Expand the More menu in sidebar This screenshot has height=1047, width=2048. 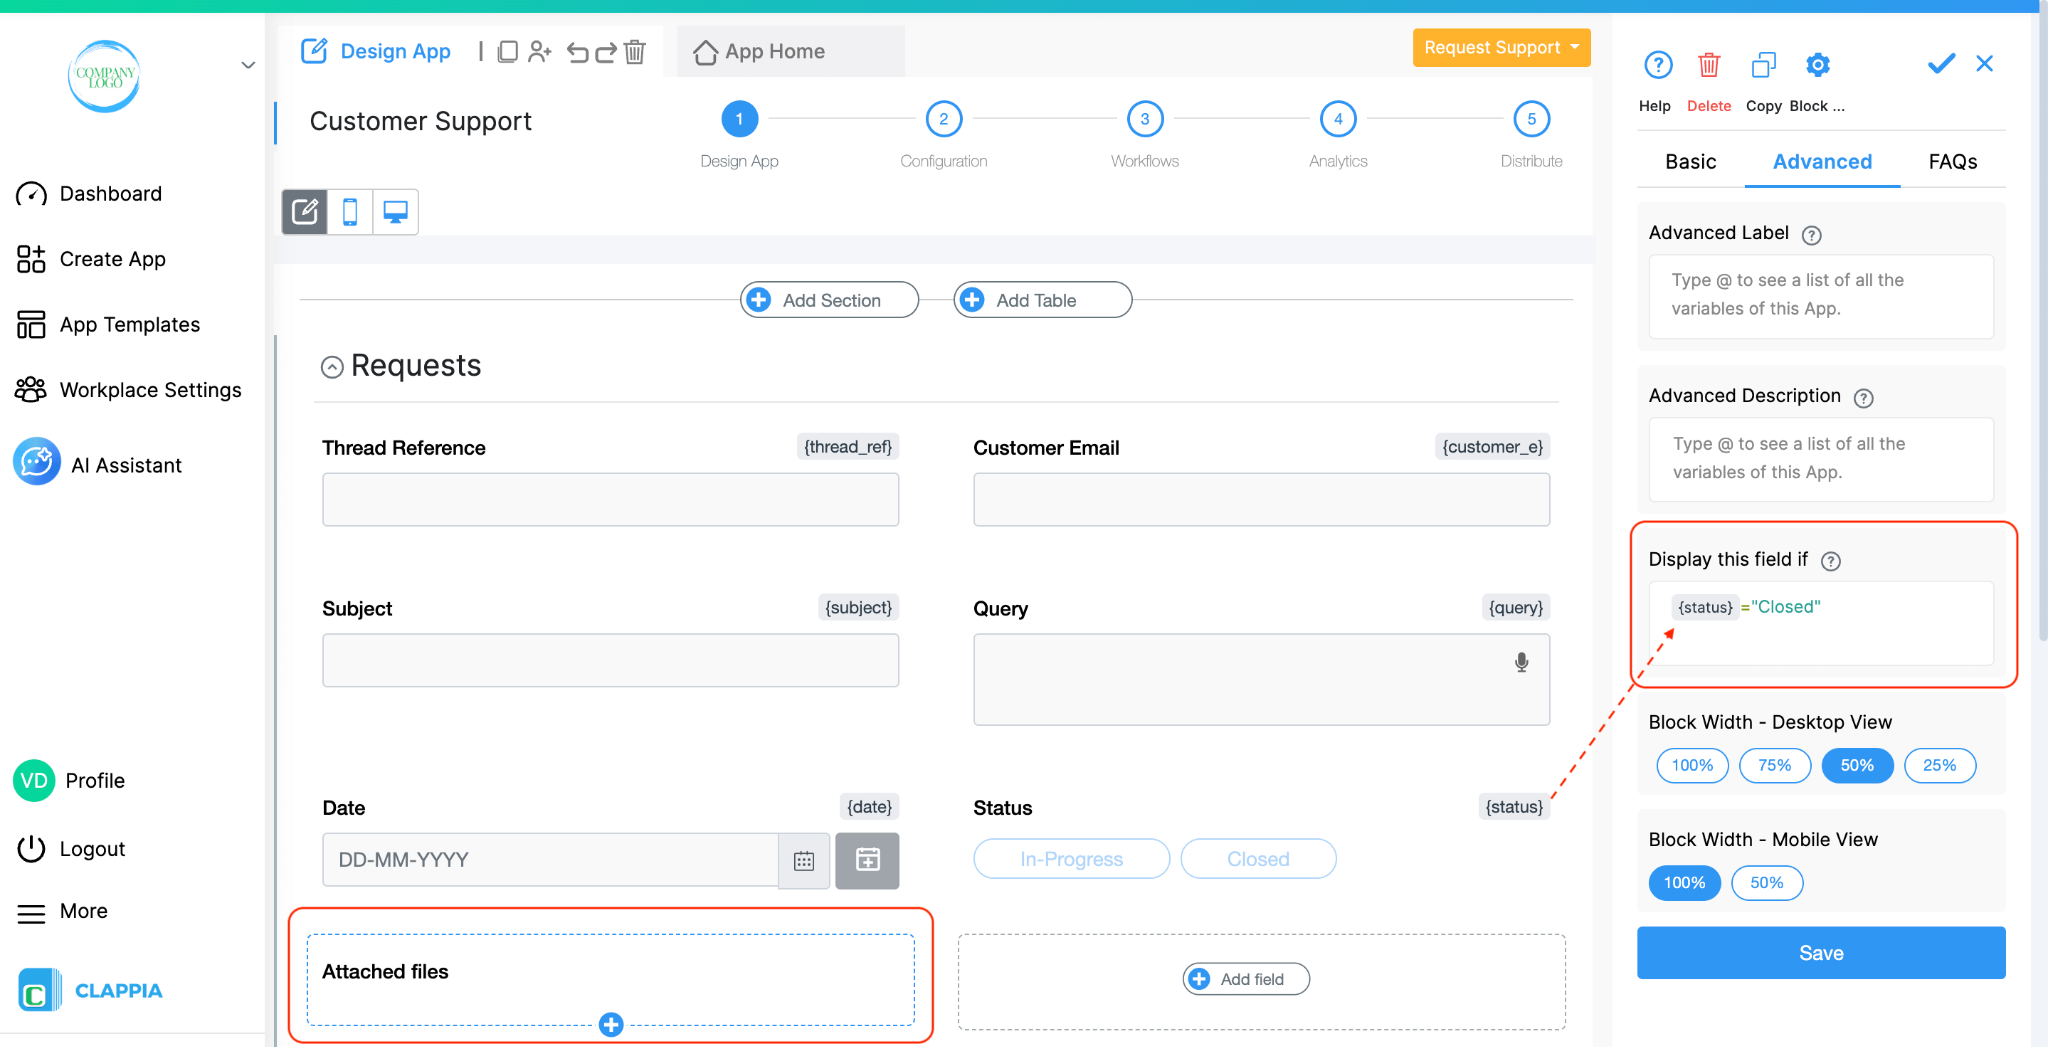[x=62, y=911]
